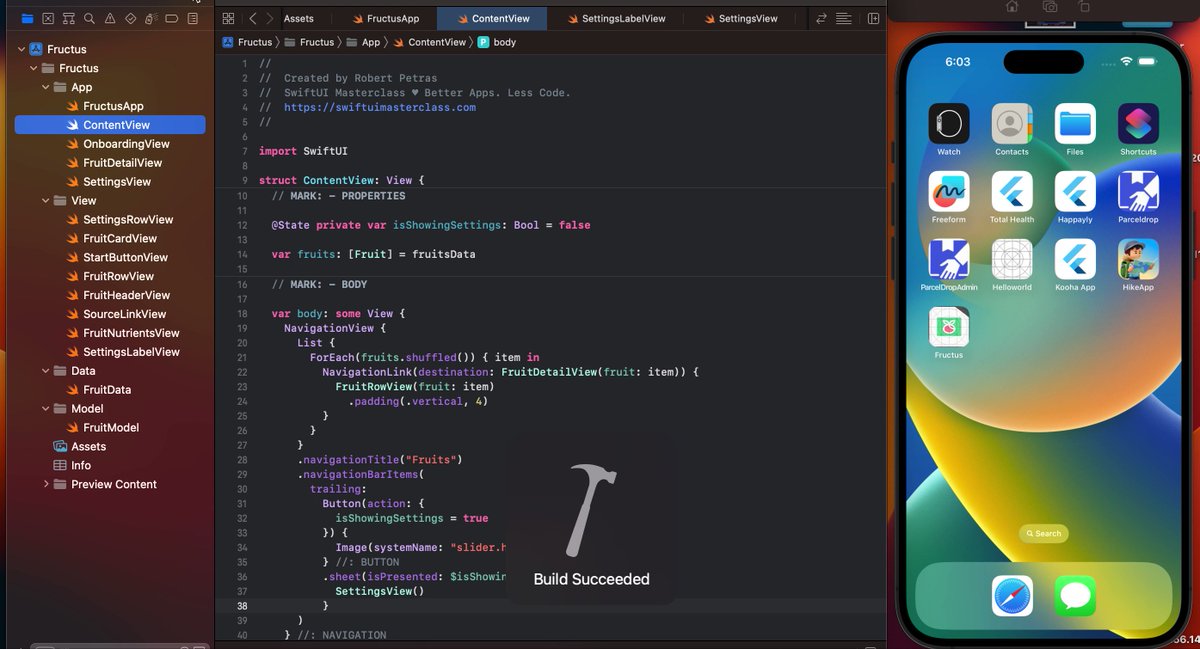The image size is (1200, 649).
Task: Open the Test navigator diamond icon
Action: pyautogui.click(x=131, y=18)
